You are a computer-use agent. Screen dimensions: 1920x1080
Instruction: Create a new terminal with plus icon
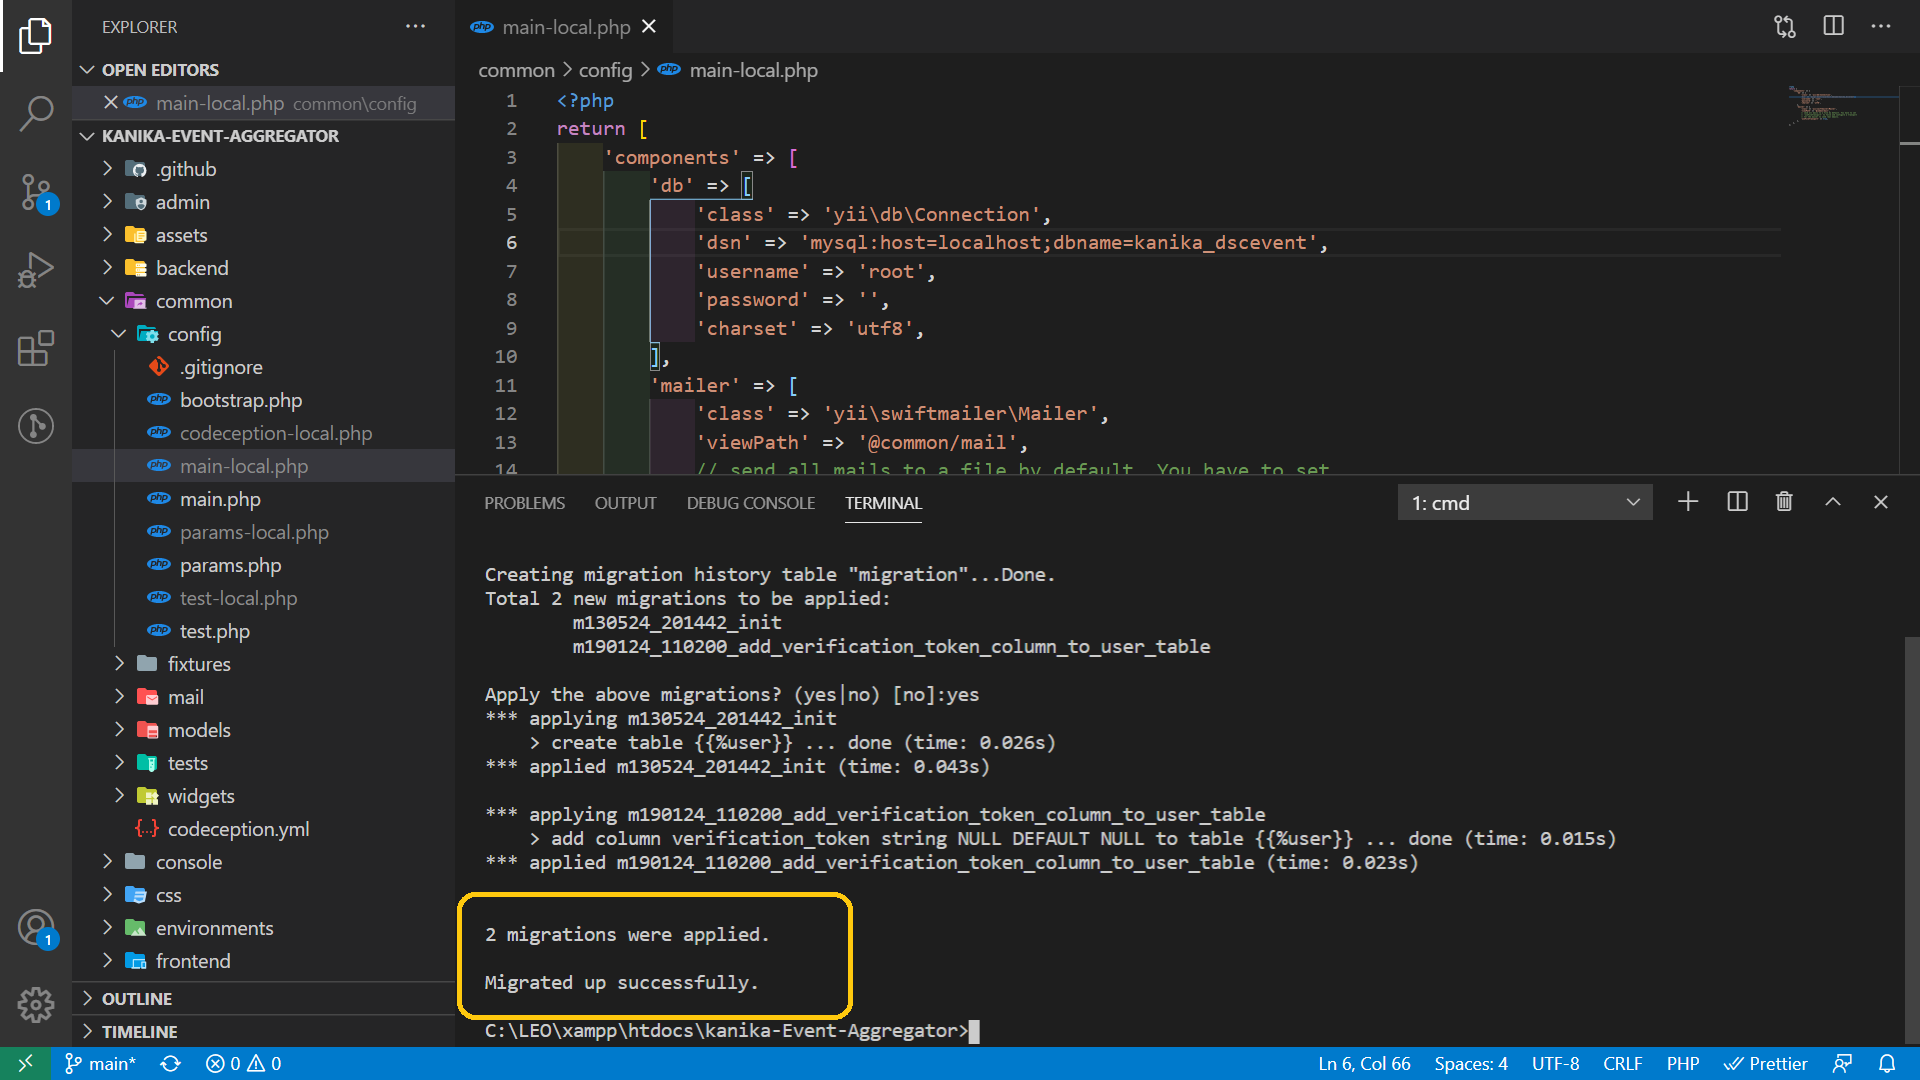click(1688, 502)
